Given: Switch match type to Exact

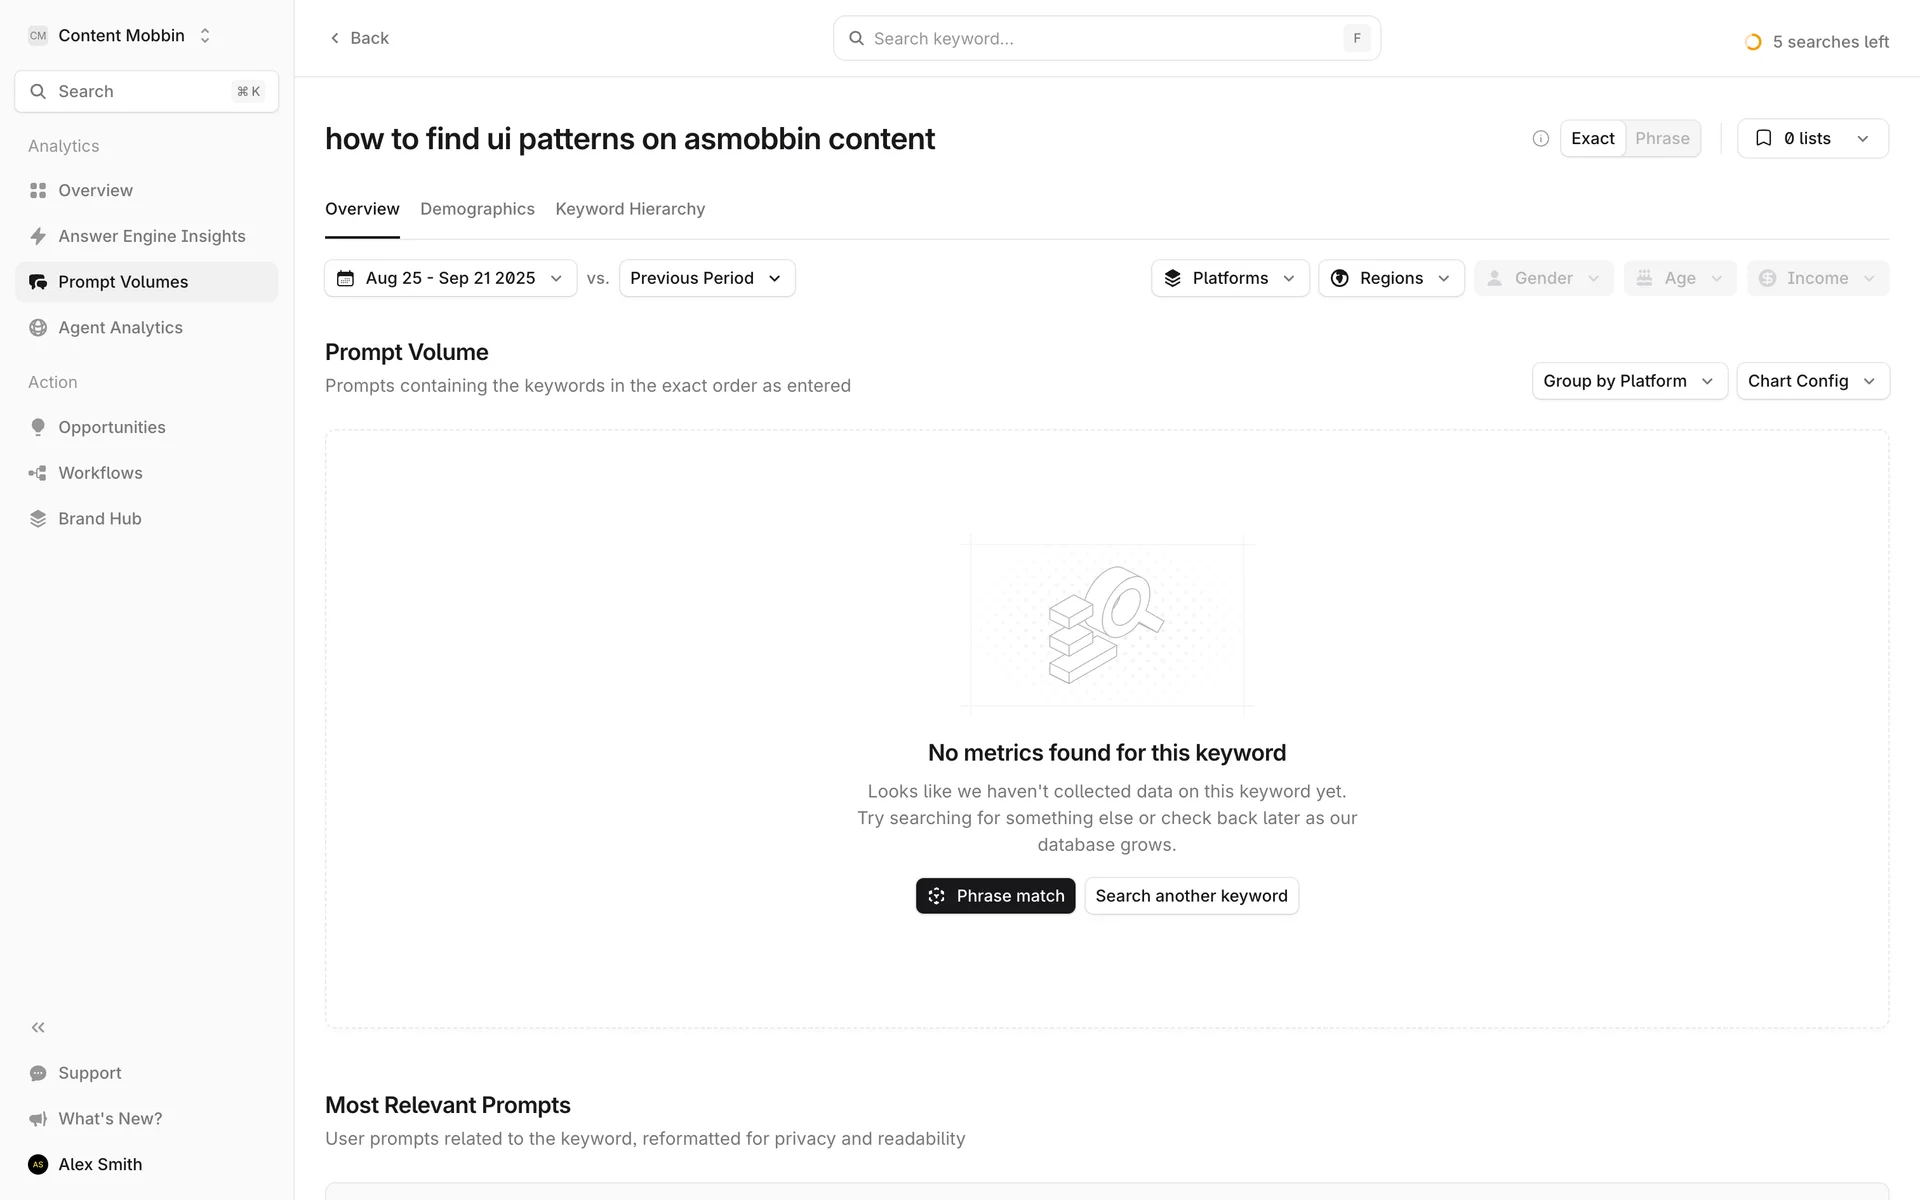Looking at the screenshot, I should point(1592,139).
